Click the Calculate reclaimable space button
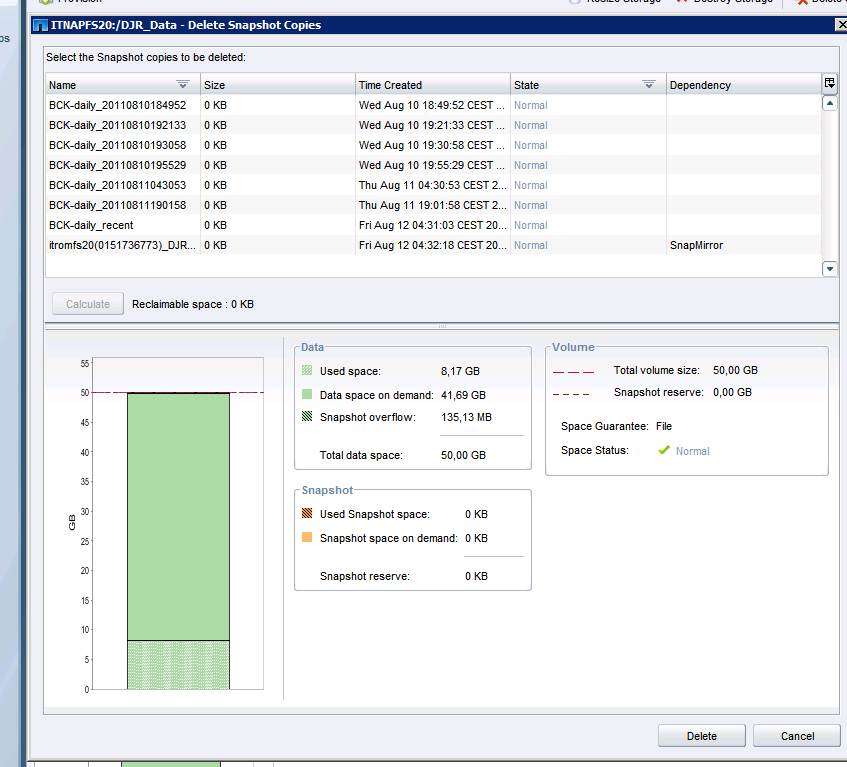Screen dimensions: 847x767 [x=88, y=304]
